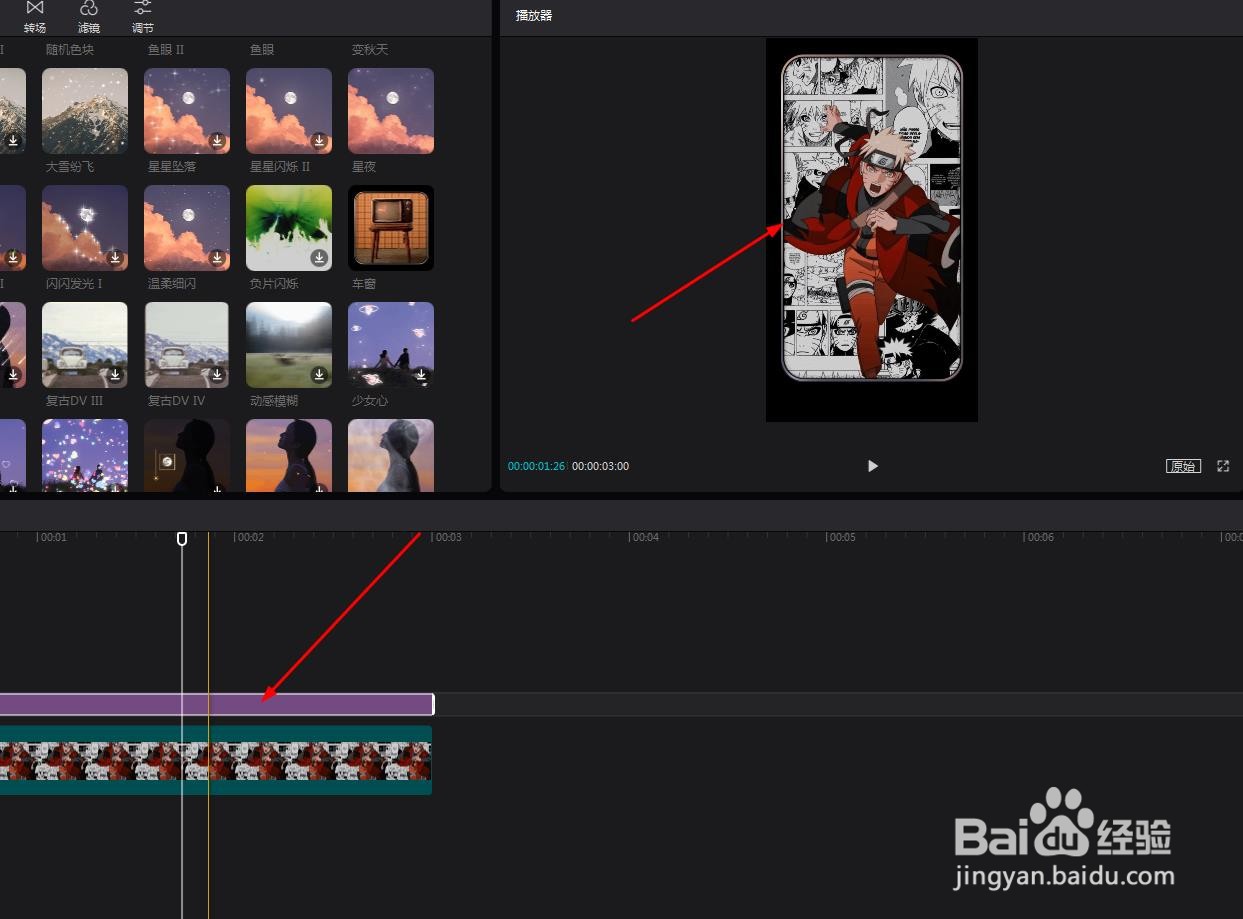Select the 星夜 effect thumbnail
The image size is (1243, 919).
[x=391, y=111]
